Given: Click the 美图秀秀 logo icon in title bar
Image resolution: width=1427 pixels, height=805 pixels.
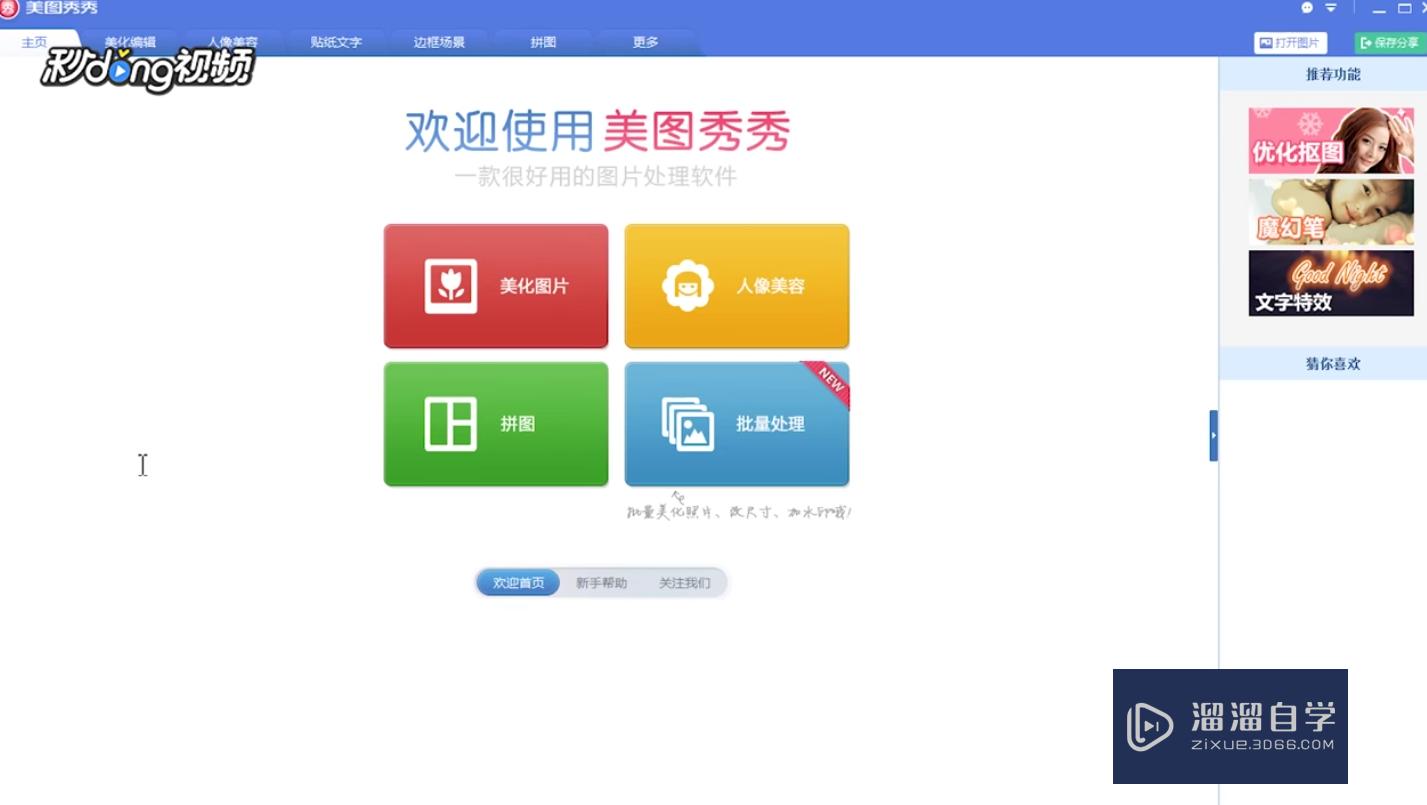Looking at the screenshot, I should pos(9,9).
